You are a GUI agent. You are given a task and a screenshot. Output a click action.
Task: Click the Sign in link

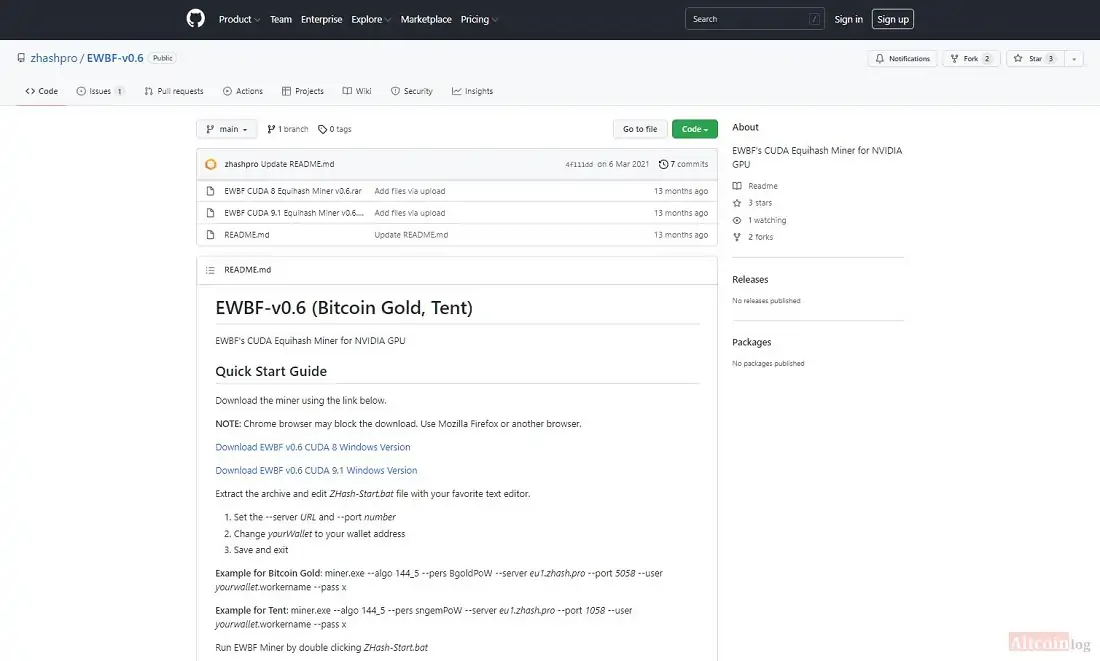(848, 20)
